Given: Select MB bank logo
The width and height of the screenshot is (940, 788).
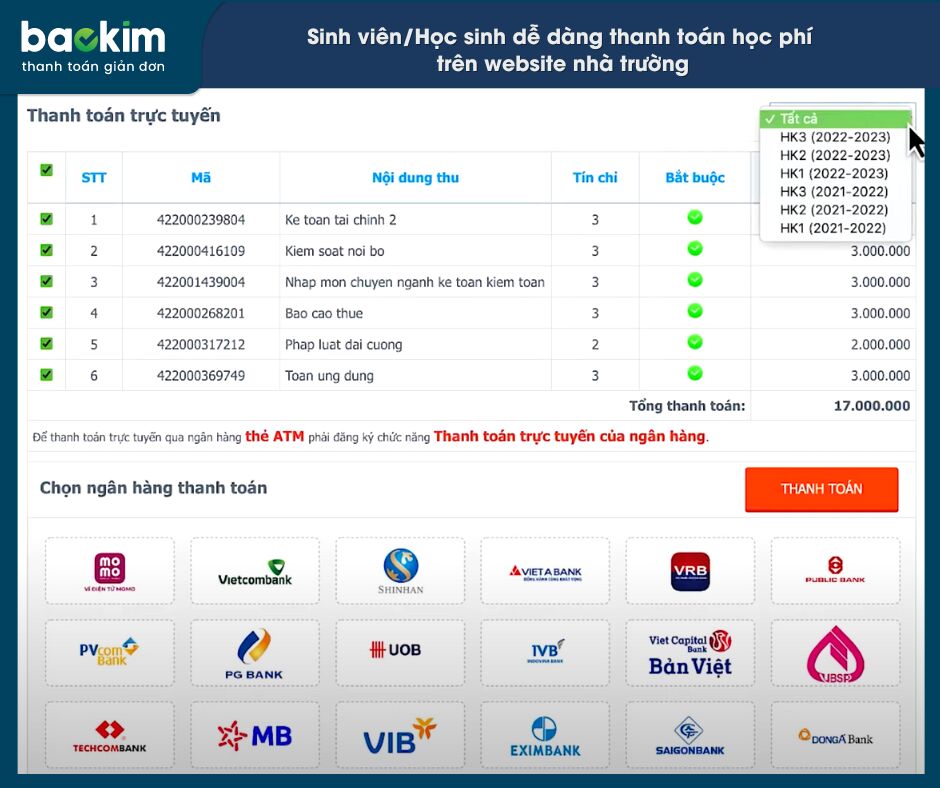Looking at the screenshot, I should 255,735.
